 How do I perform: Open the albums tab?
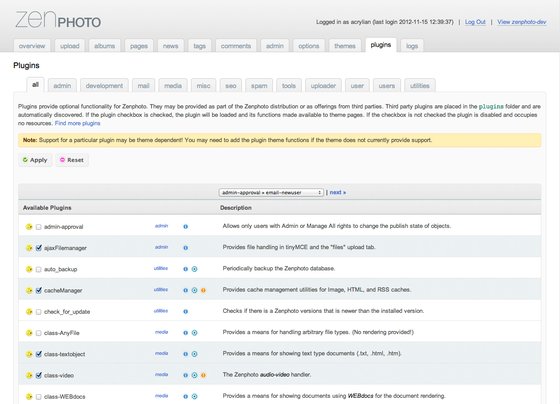pos(104,46)
